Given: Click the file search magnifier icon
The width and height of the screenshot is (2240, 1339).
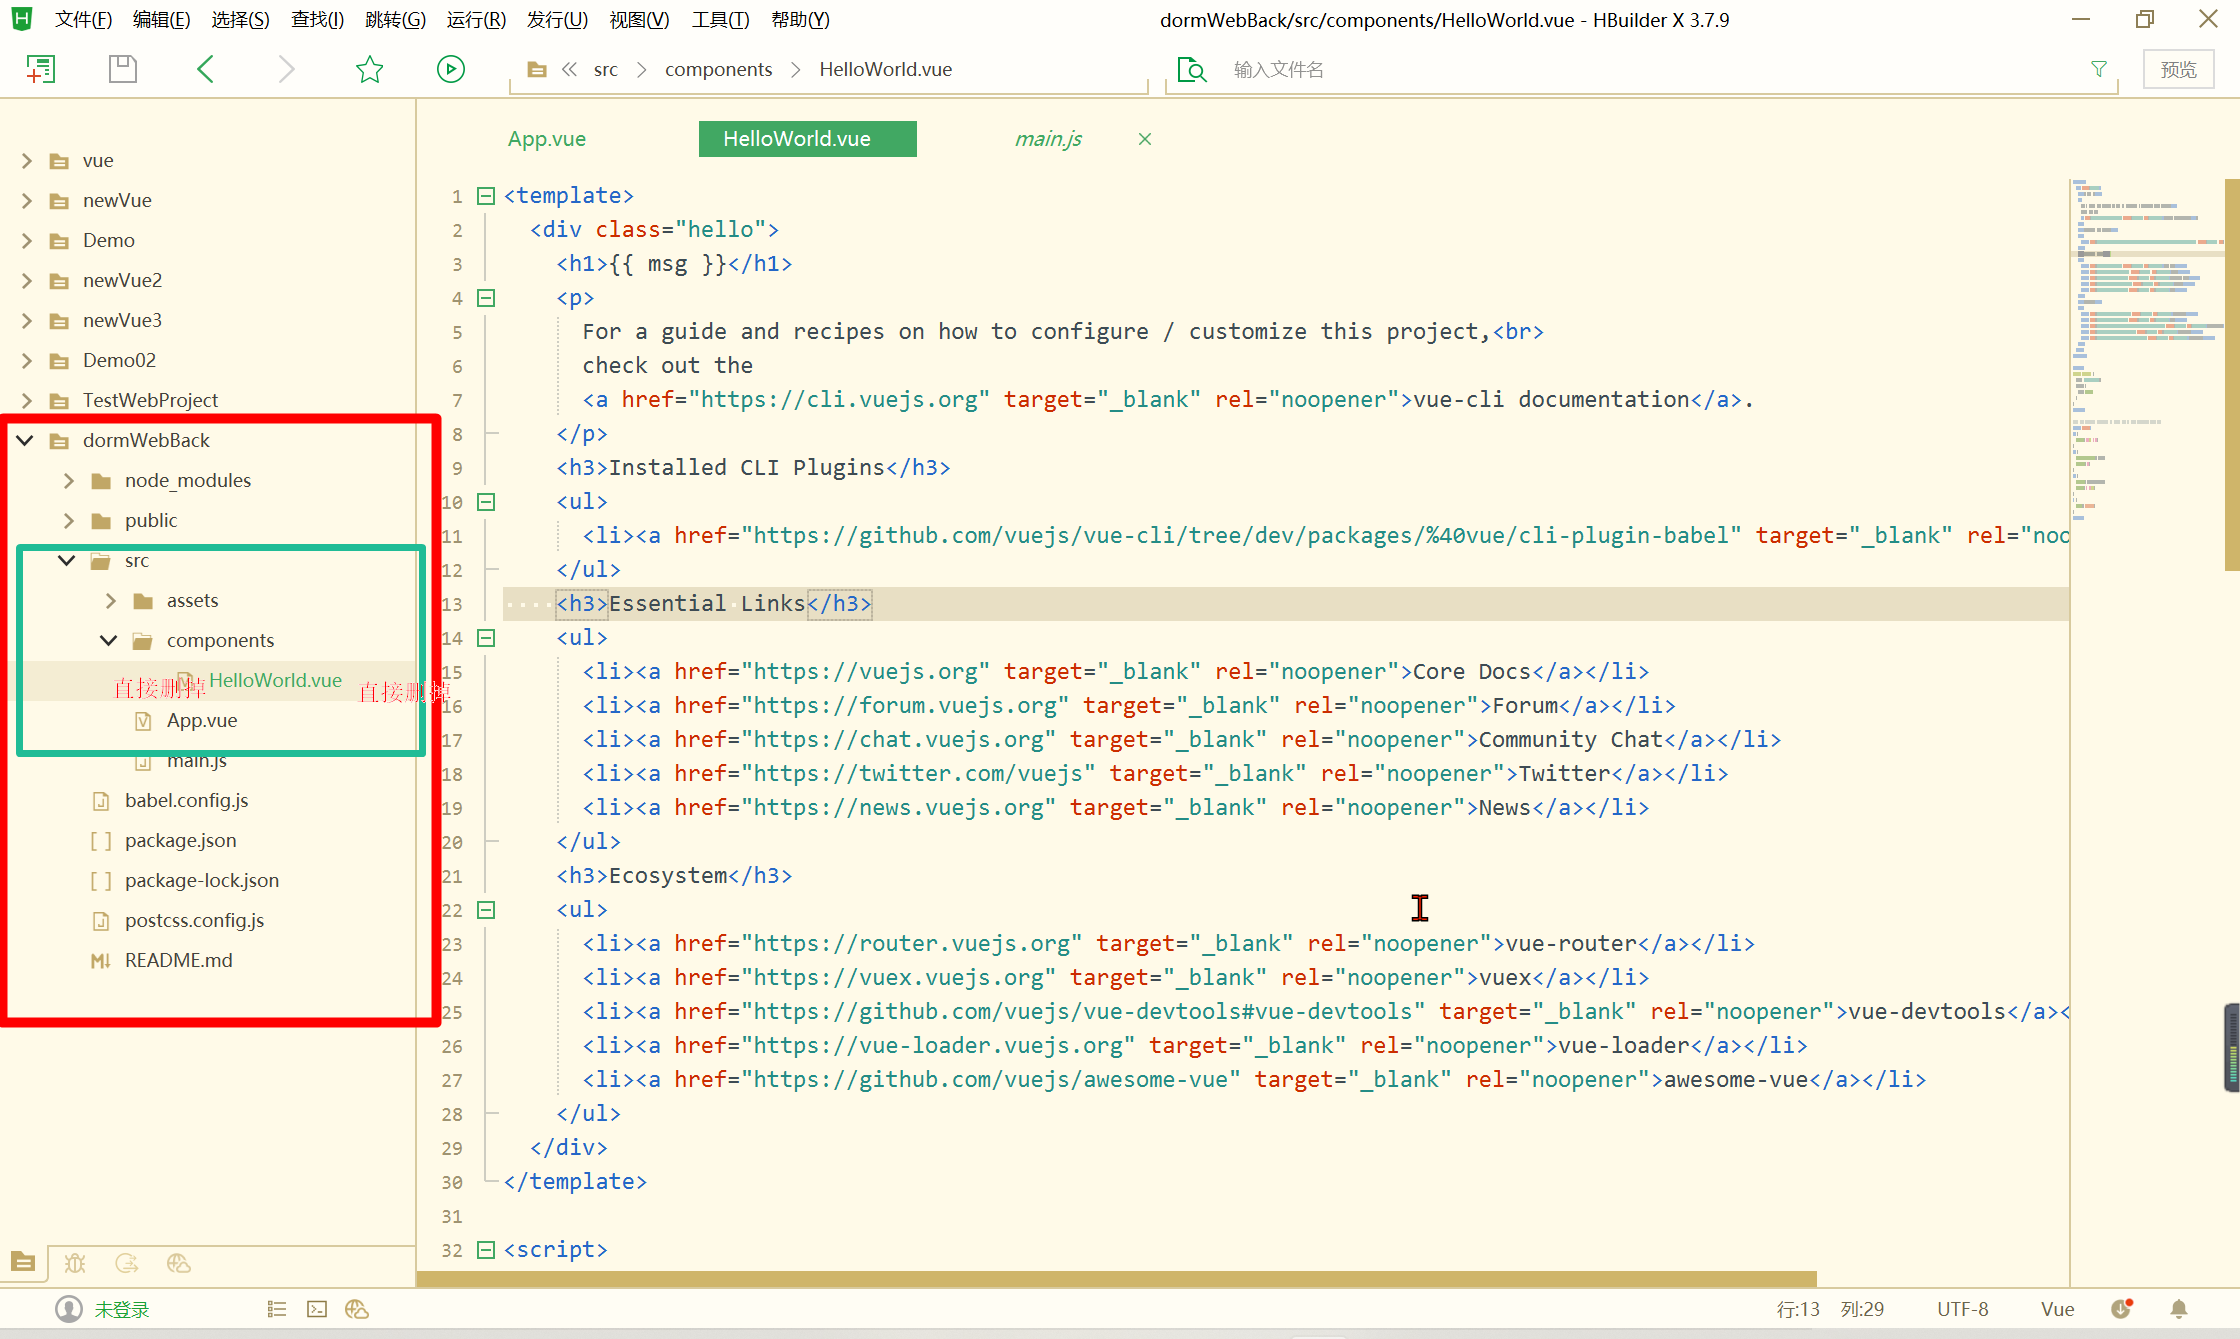Looking at the screenshot, I should pos(1192,69).
